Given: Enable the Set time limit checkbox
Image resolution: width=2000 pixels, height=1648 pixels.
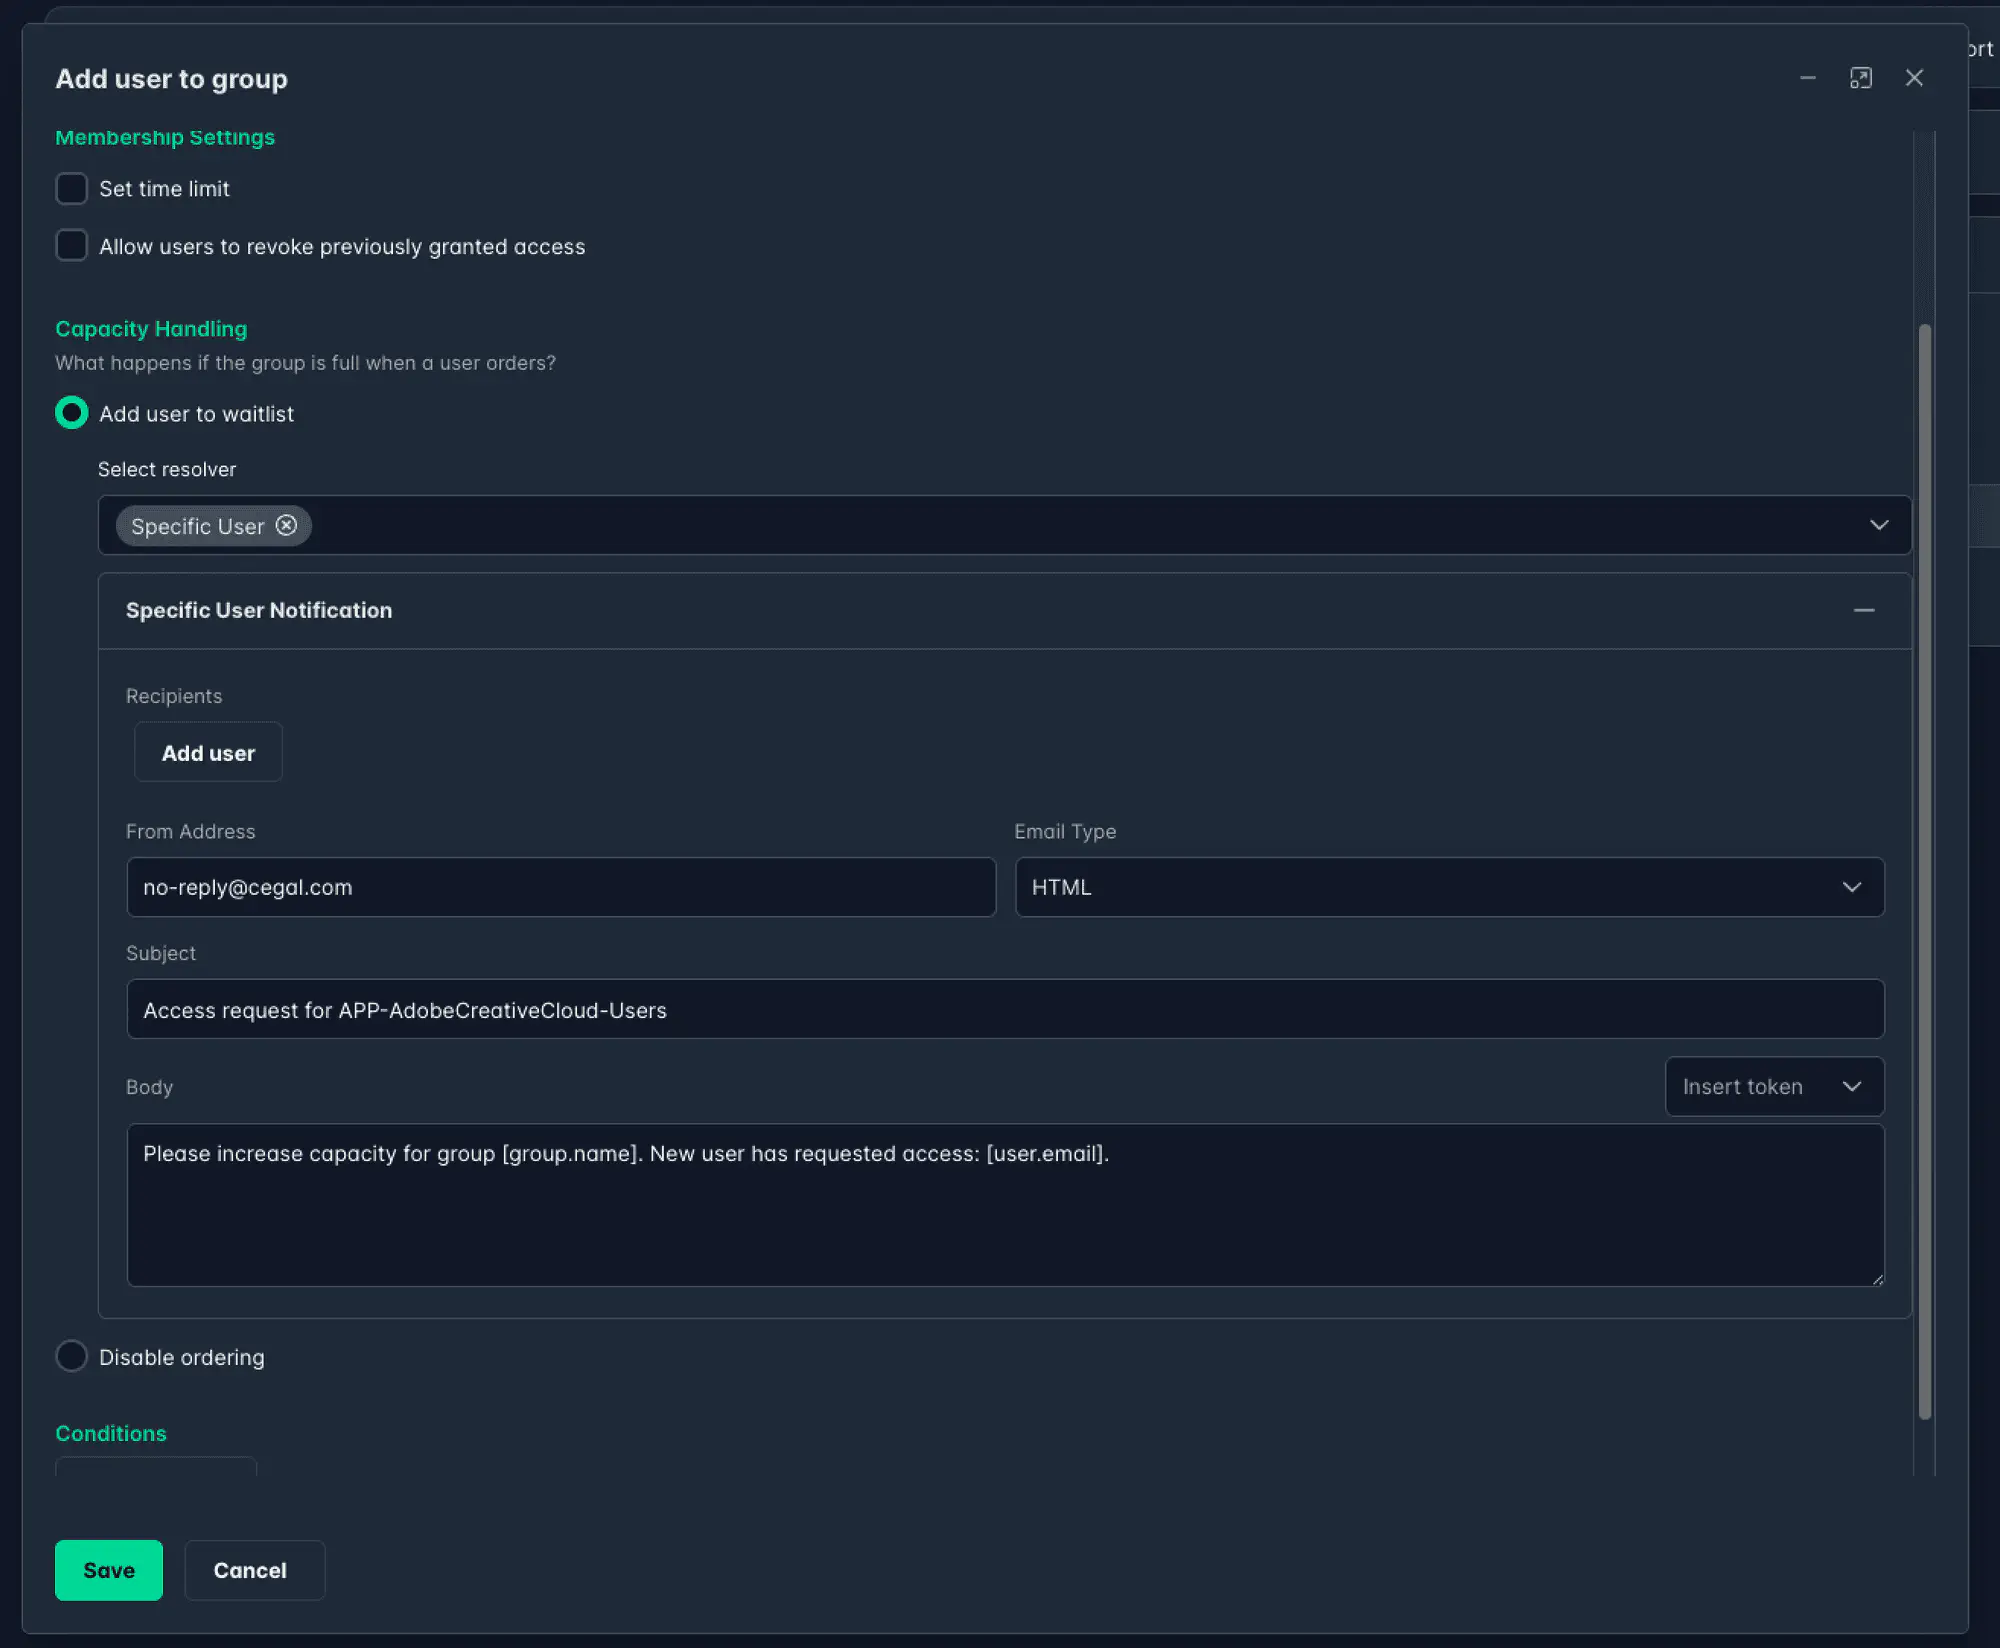Looking at the screenshot, I should (x=72, y=189).
